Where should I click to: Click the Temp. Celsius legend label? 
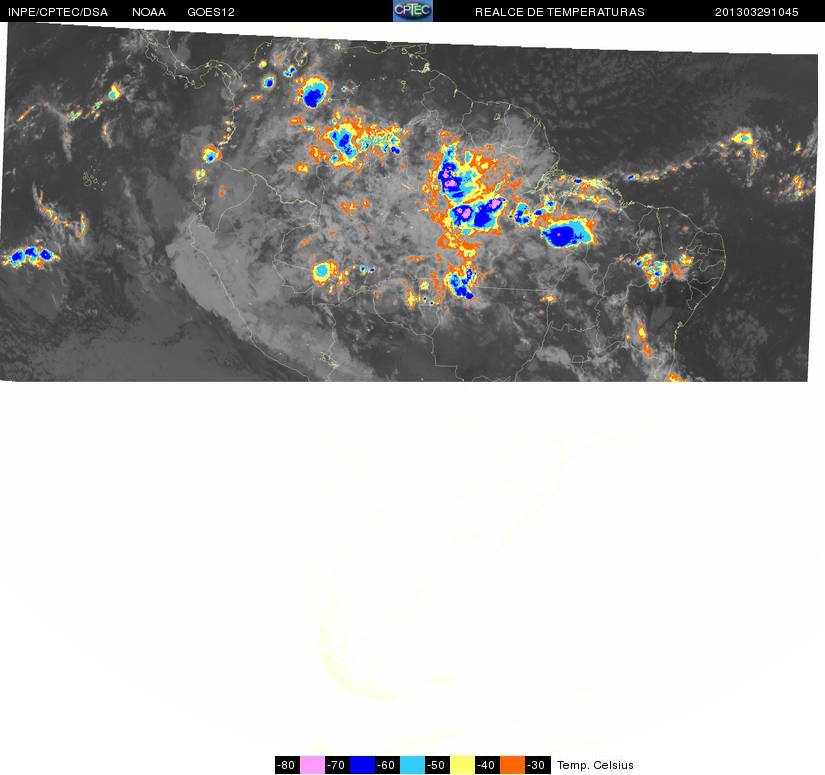pos(595,765)
